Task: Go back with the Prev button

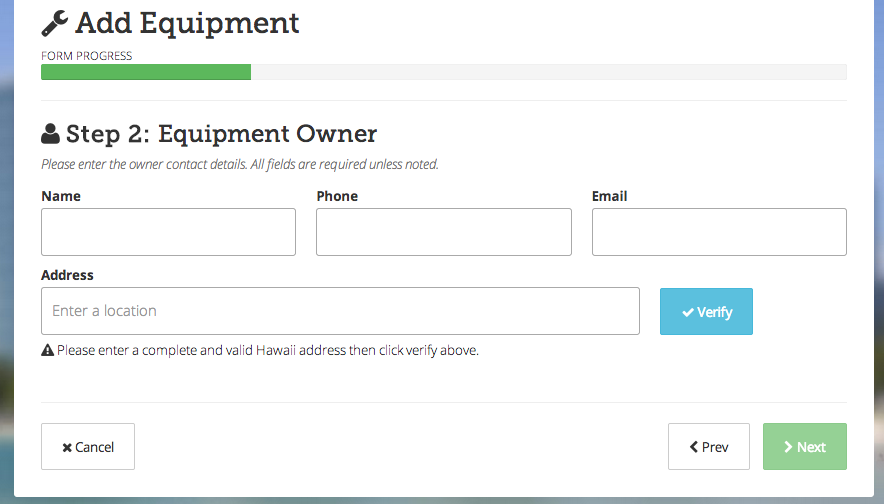Action: pyautogui.click(x=709, y=446)
